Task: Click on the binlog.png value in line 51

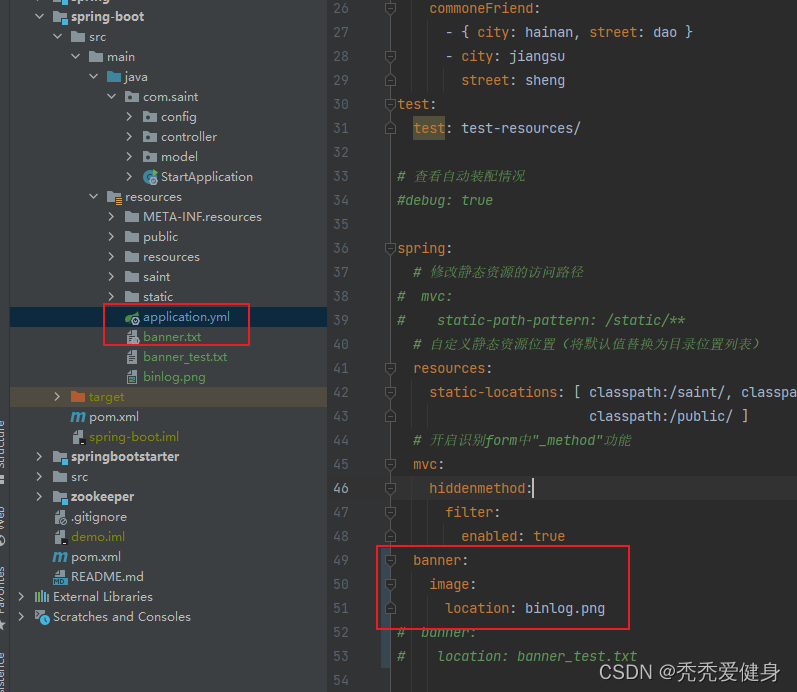Action: tap(564, 608)
